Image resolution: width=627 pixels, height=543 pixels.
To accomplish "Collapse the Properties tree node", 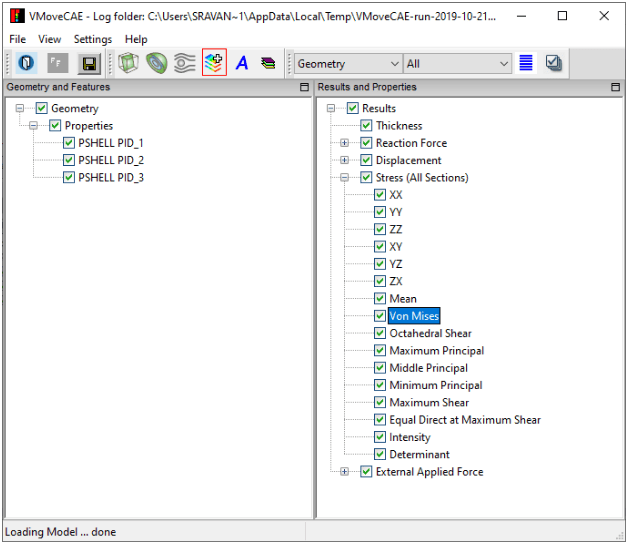I will pyautogui.click(x=34, y=126).
